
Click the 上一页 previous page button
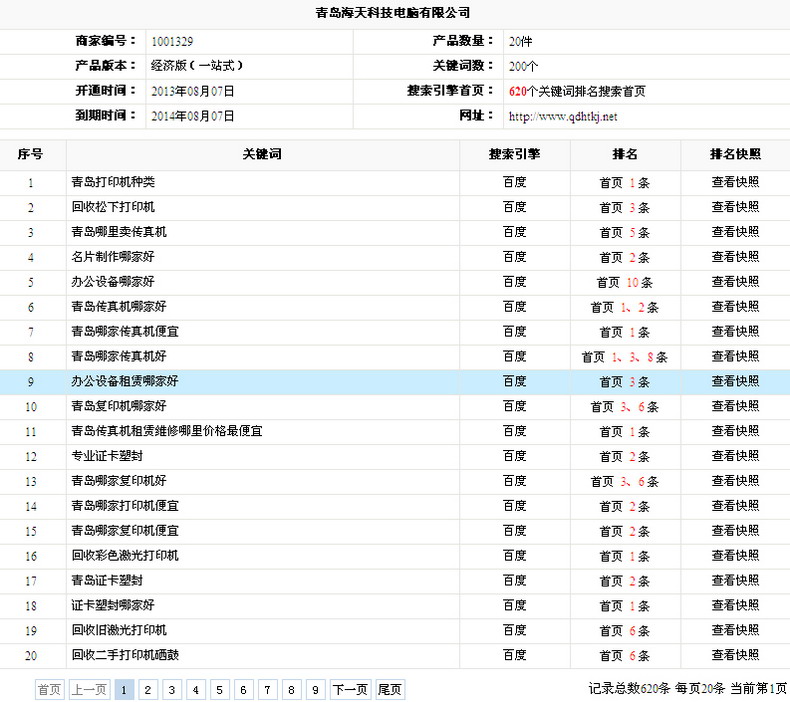click(89, 689)
